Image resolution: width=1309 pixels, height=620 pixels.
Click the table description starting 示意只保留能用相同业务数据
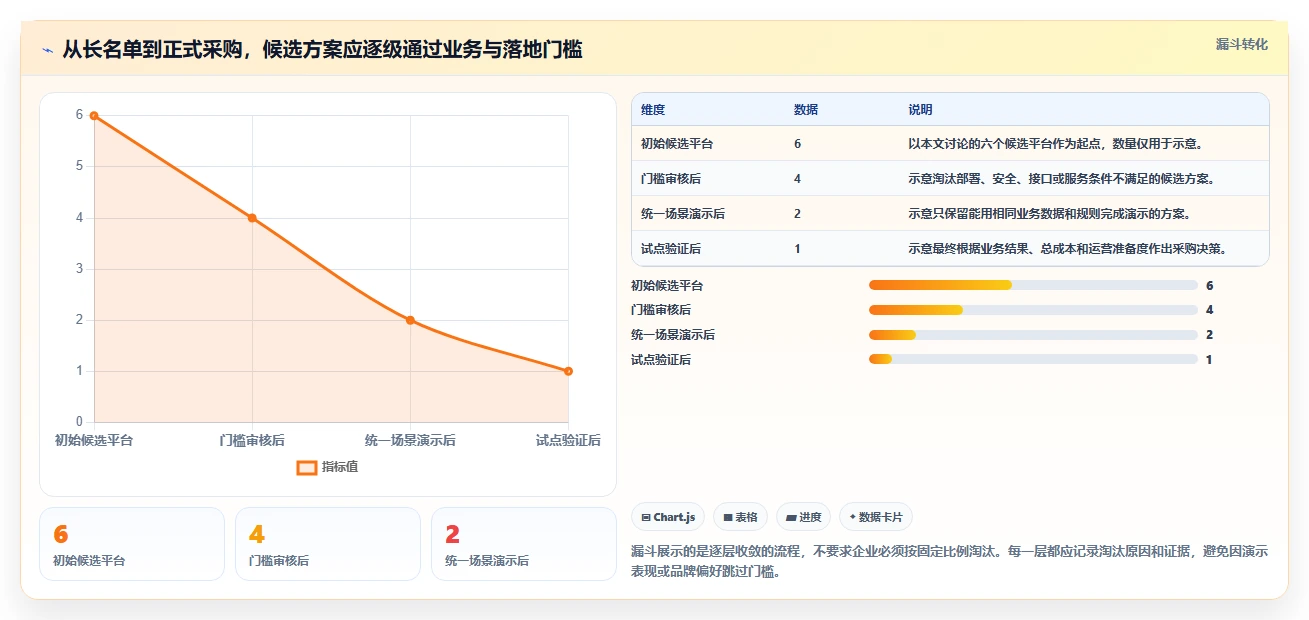(x=1051, y=214)
